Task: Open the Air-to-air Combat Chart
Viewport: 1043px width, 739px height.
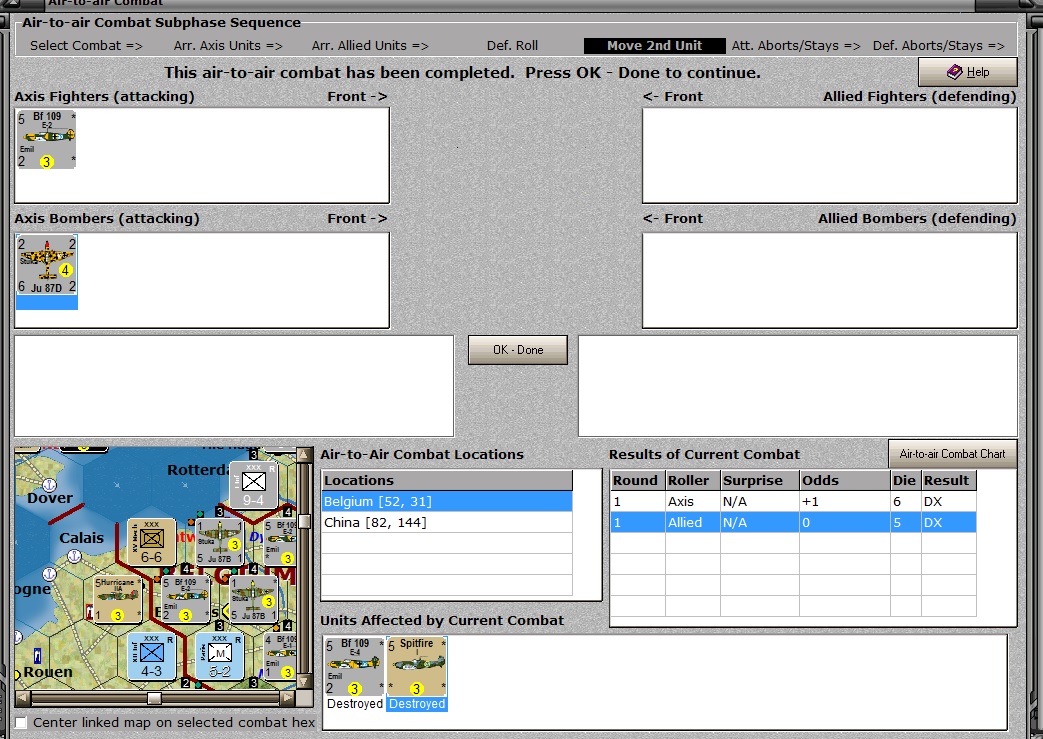Action: pos(953,454)
